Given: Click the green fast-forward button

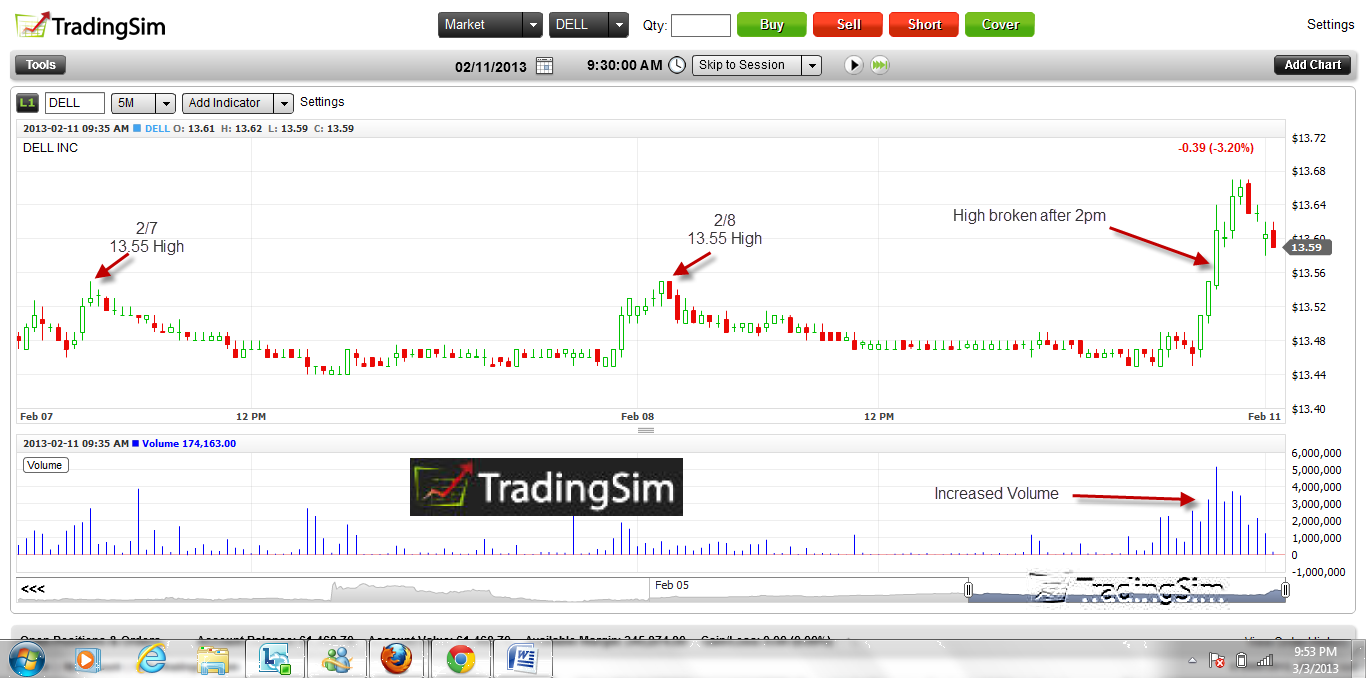Looking at the screenshot, I should 880,65.
